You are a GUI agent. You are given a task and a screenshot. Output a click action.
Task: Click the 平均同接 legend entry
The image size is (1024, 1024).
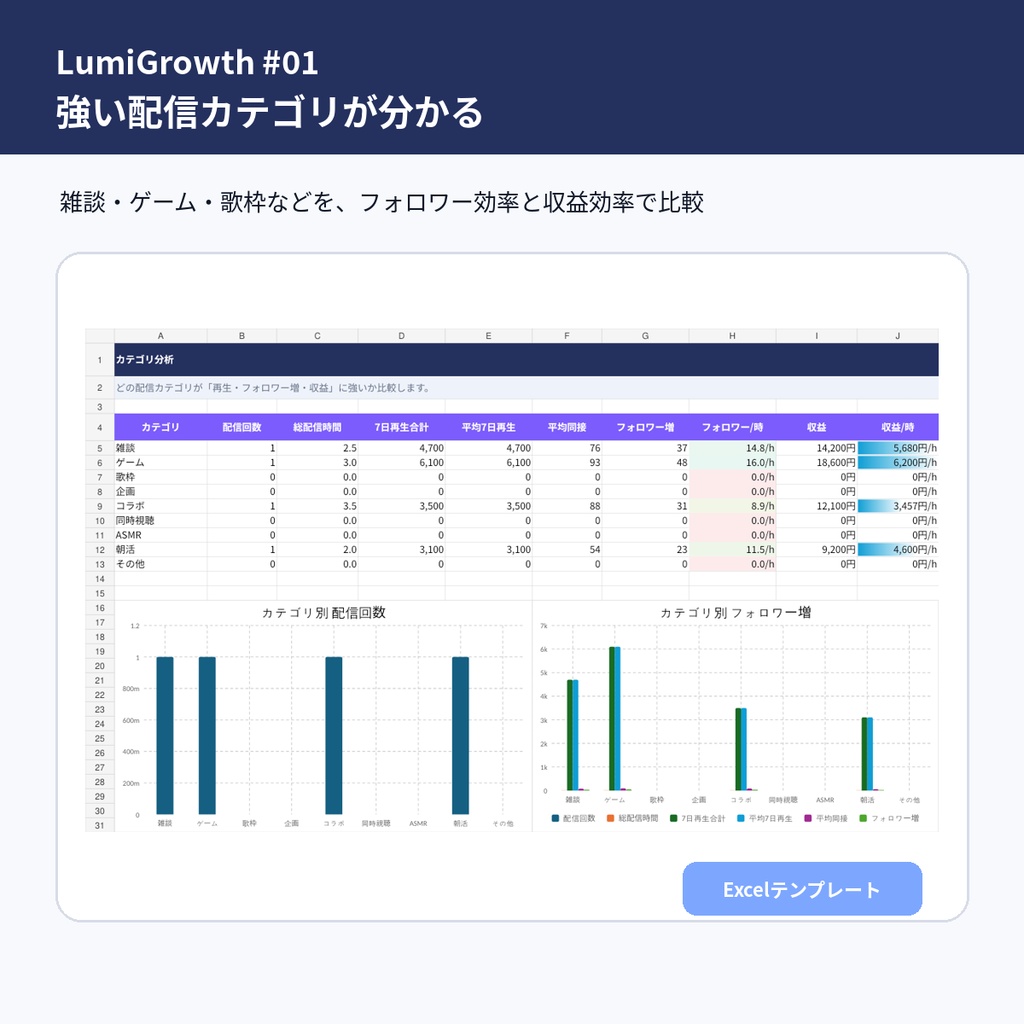pos(825,818)
